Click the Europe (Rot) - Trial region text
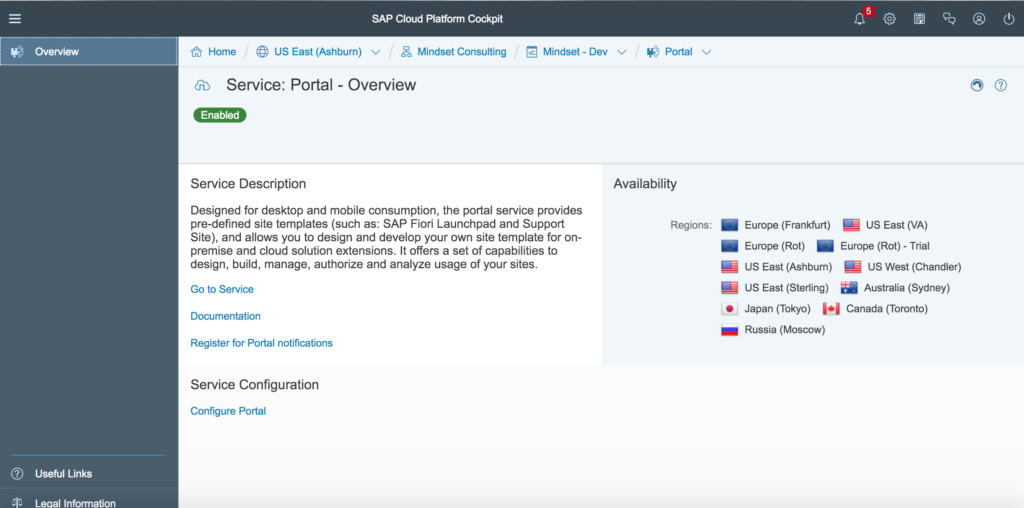This screenshot has width=1024, height=508. [885, 246]
